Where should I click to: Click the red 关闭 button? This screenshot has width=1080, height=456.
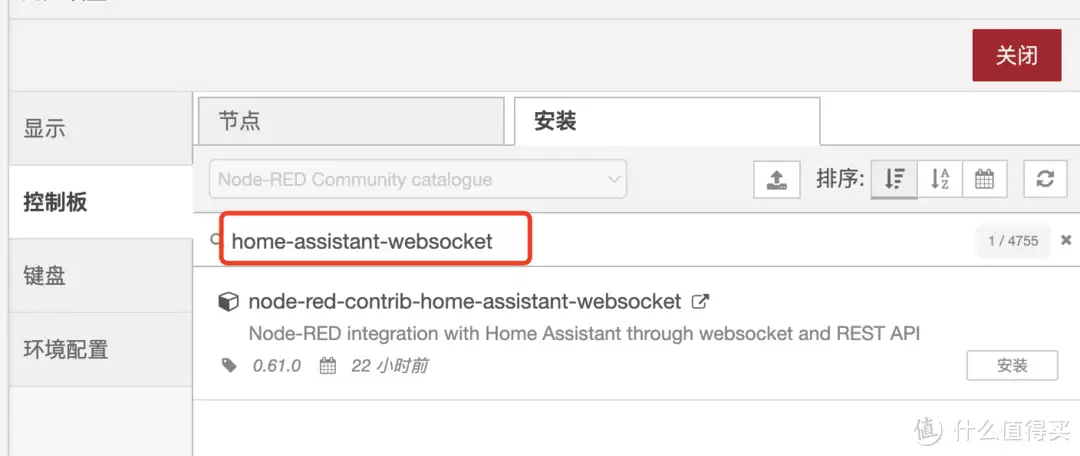(x=1017, y=55)
